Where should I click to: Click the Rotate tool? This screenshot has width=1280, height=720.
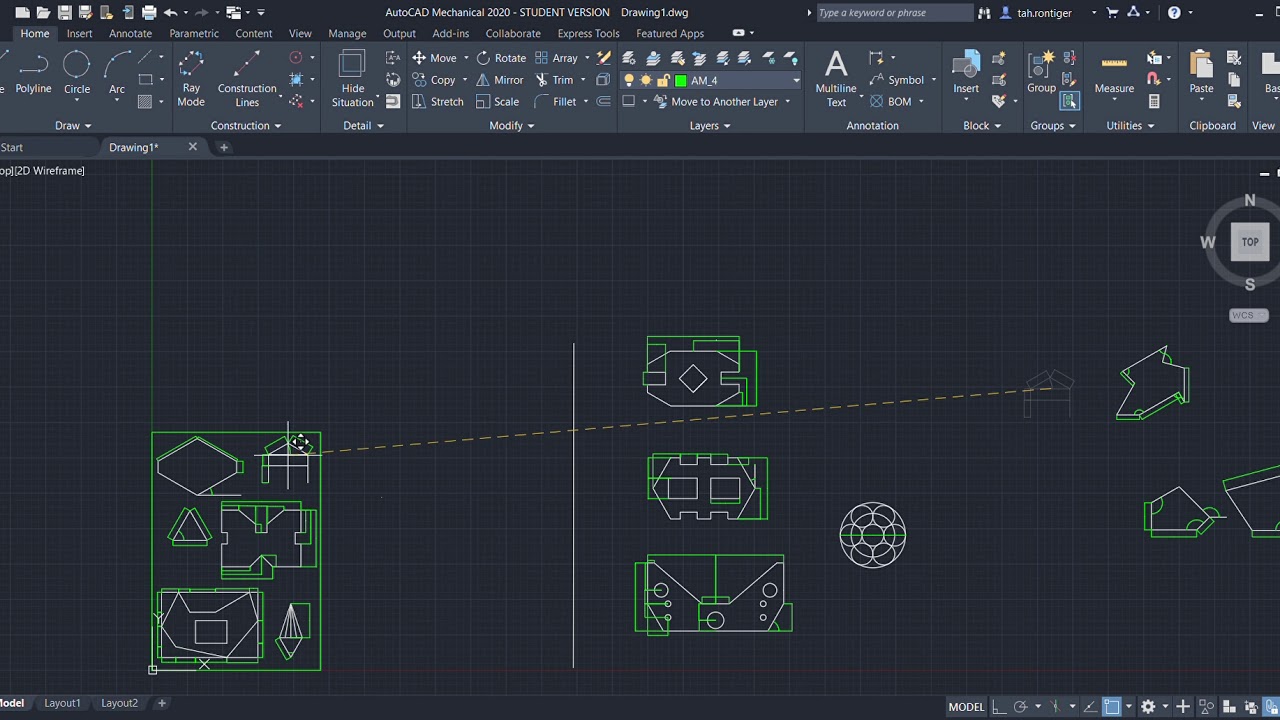pos(501,58)
